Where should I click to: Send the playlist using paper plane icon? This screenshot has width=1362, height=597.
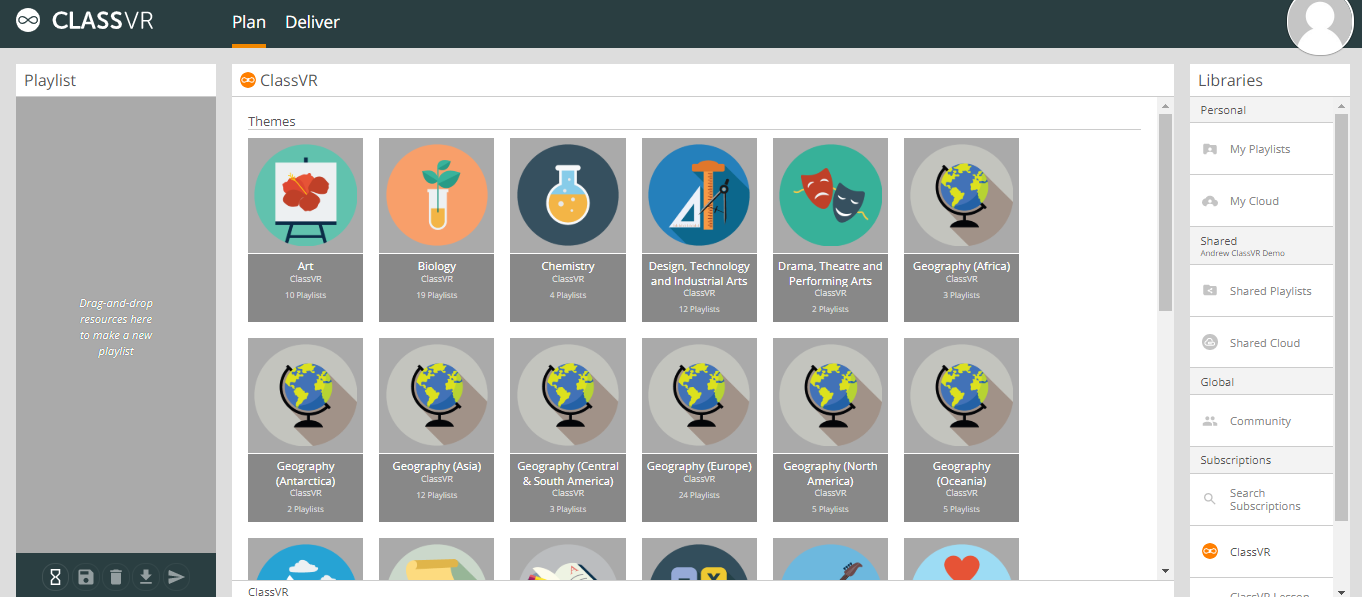176,577
